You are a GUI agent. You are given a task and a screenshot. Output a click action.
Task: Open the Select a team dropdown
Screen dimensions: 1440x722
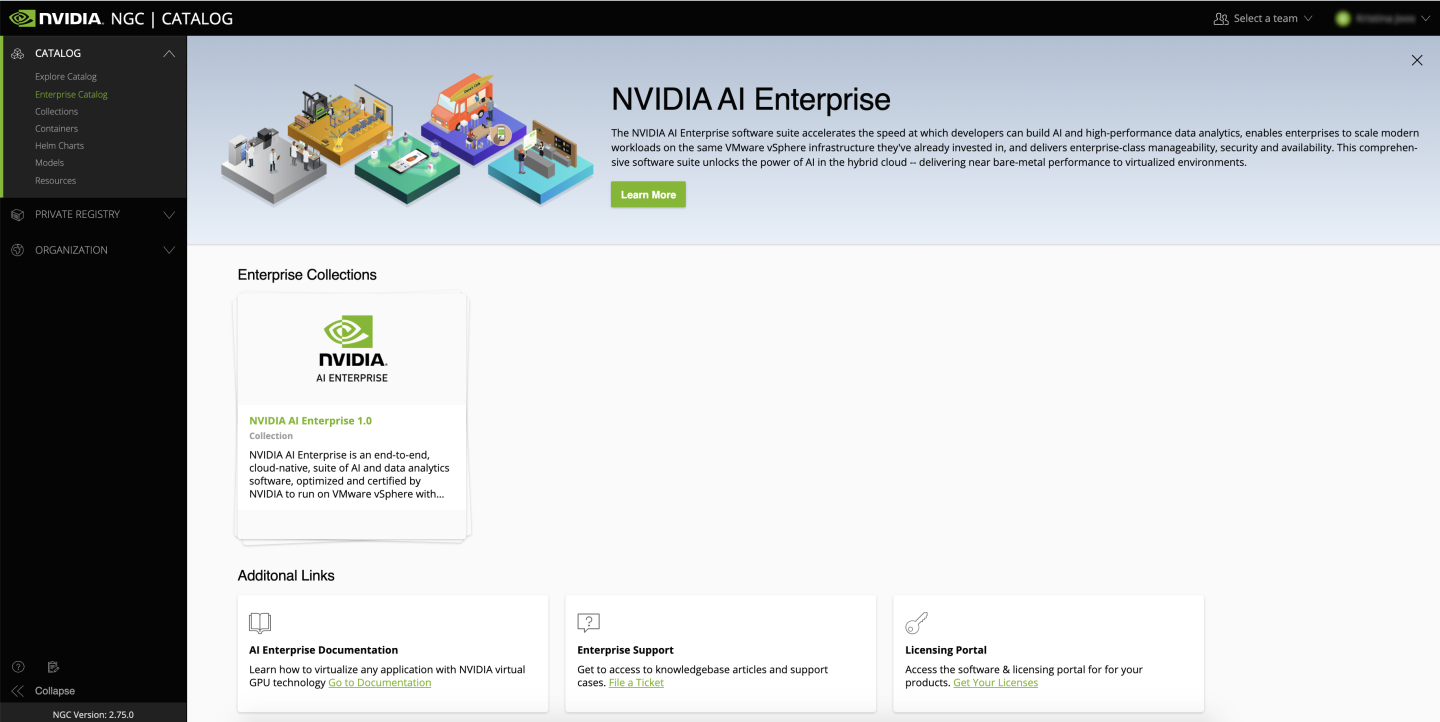click(x=1262, y=17)
